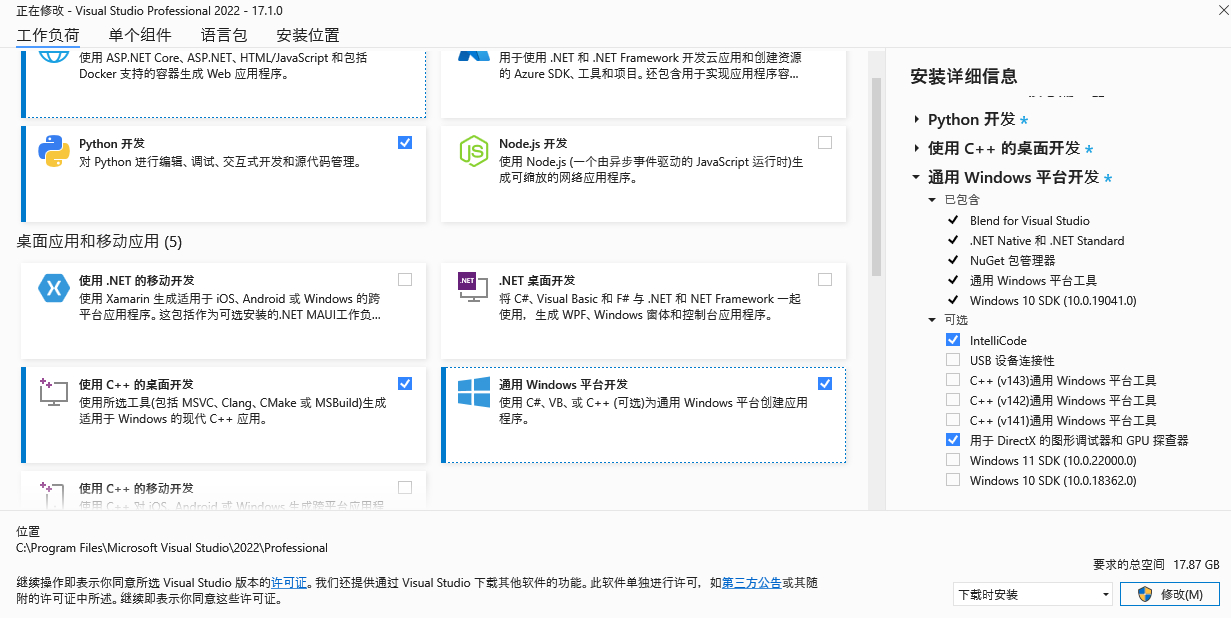Click the shield icon on 修改 button
The image size is (1231, 618).
pos(1144,594)
